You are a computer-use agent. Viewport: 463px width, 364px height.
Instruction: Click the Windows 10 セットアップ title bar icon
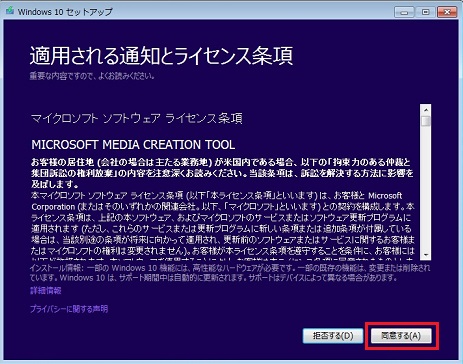tap(10, 11)
